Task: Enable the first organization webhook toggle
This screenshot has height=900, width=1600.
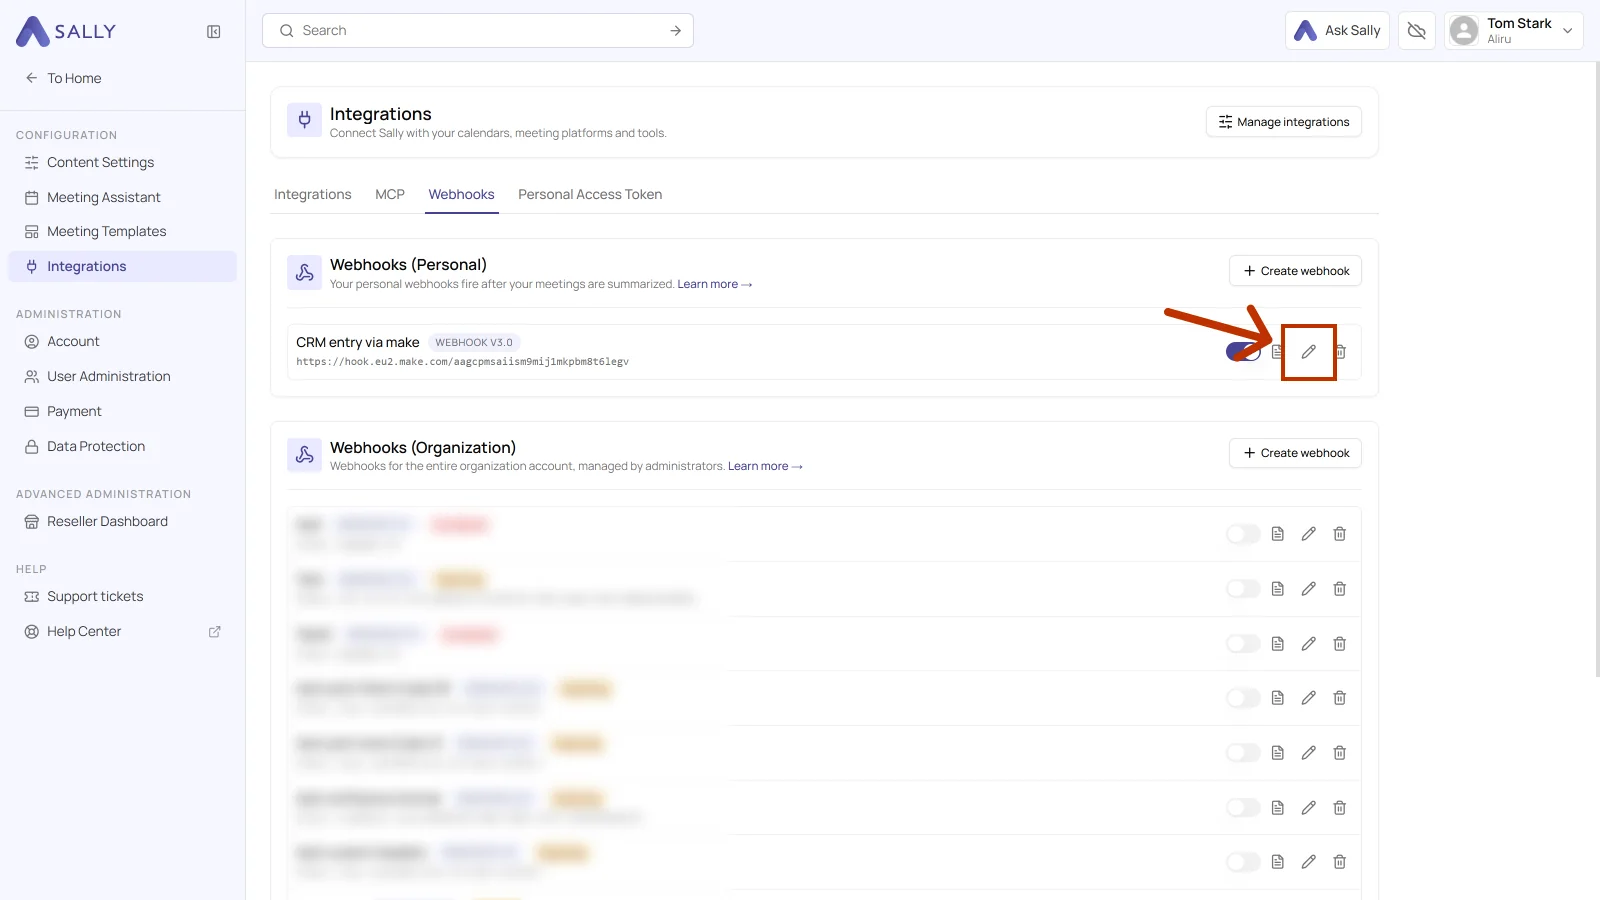Action: (1243, 534)
